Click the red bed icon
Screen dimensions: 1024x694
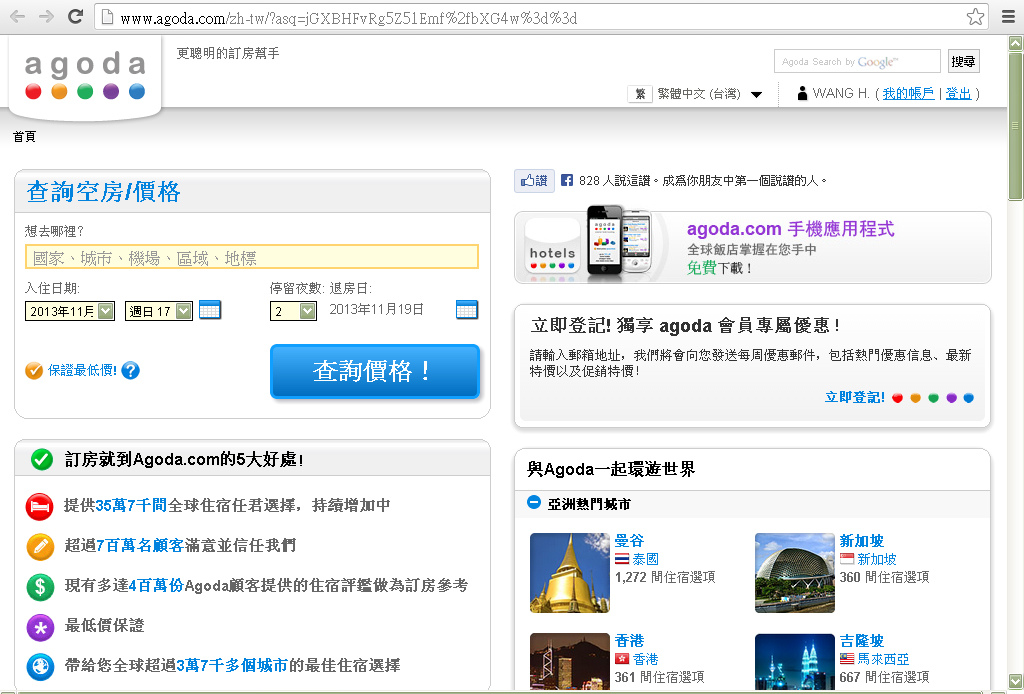(40, 506)
